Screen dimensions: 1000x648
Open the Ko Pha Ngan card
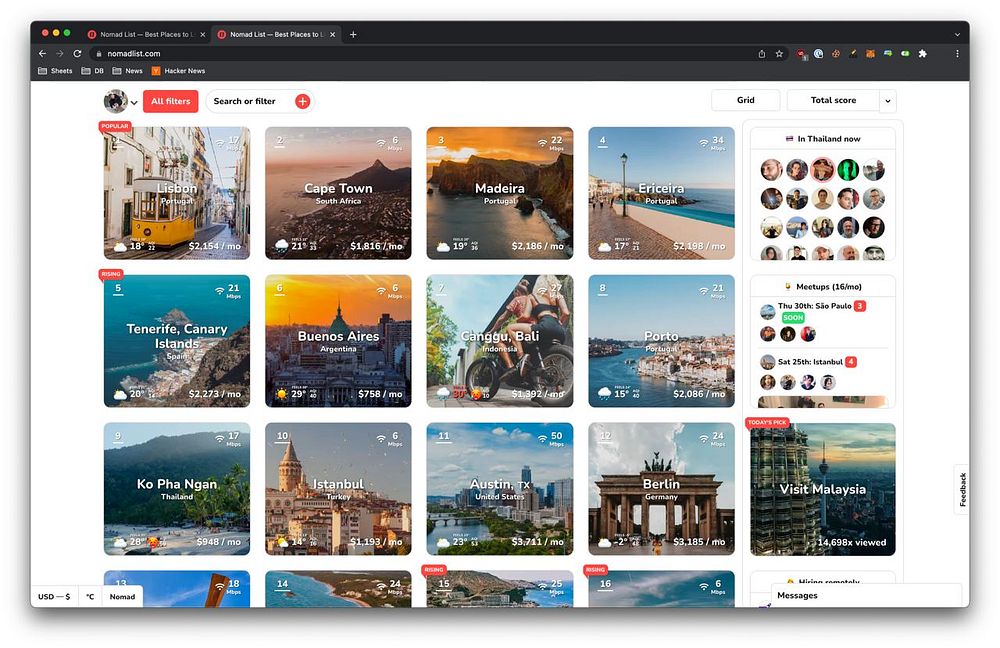[x=177, y=489]
